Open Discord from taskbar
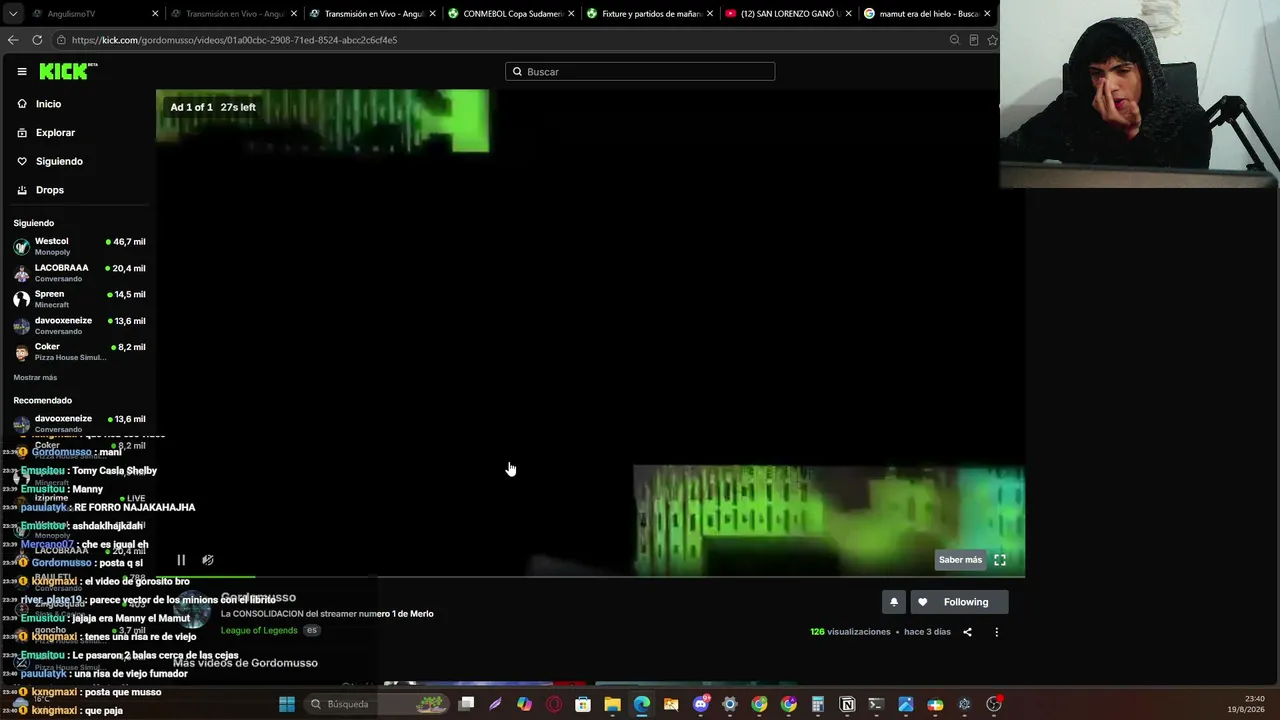Screen dimensions: 1280x720 (700, 704)
